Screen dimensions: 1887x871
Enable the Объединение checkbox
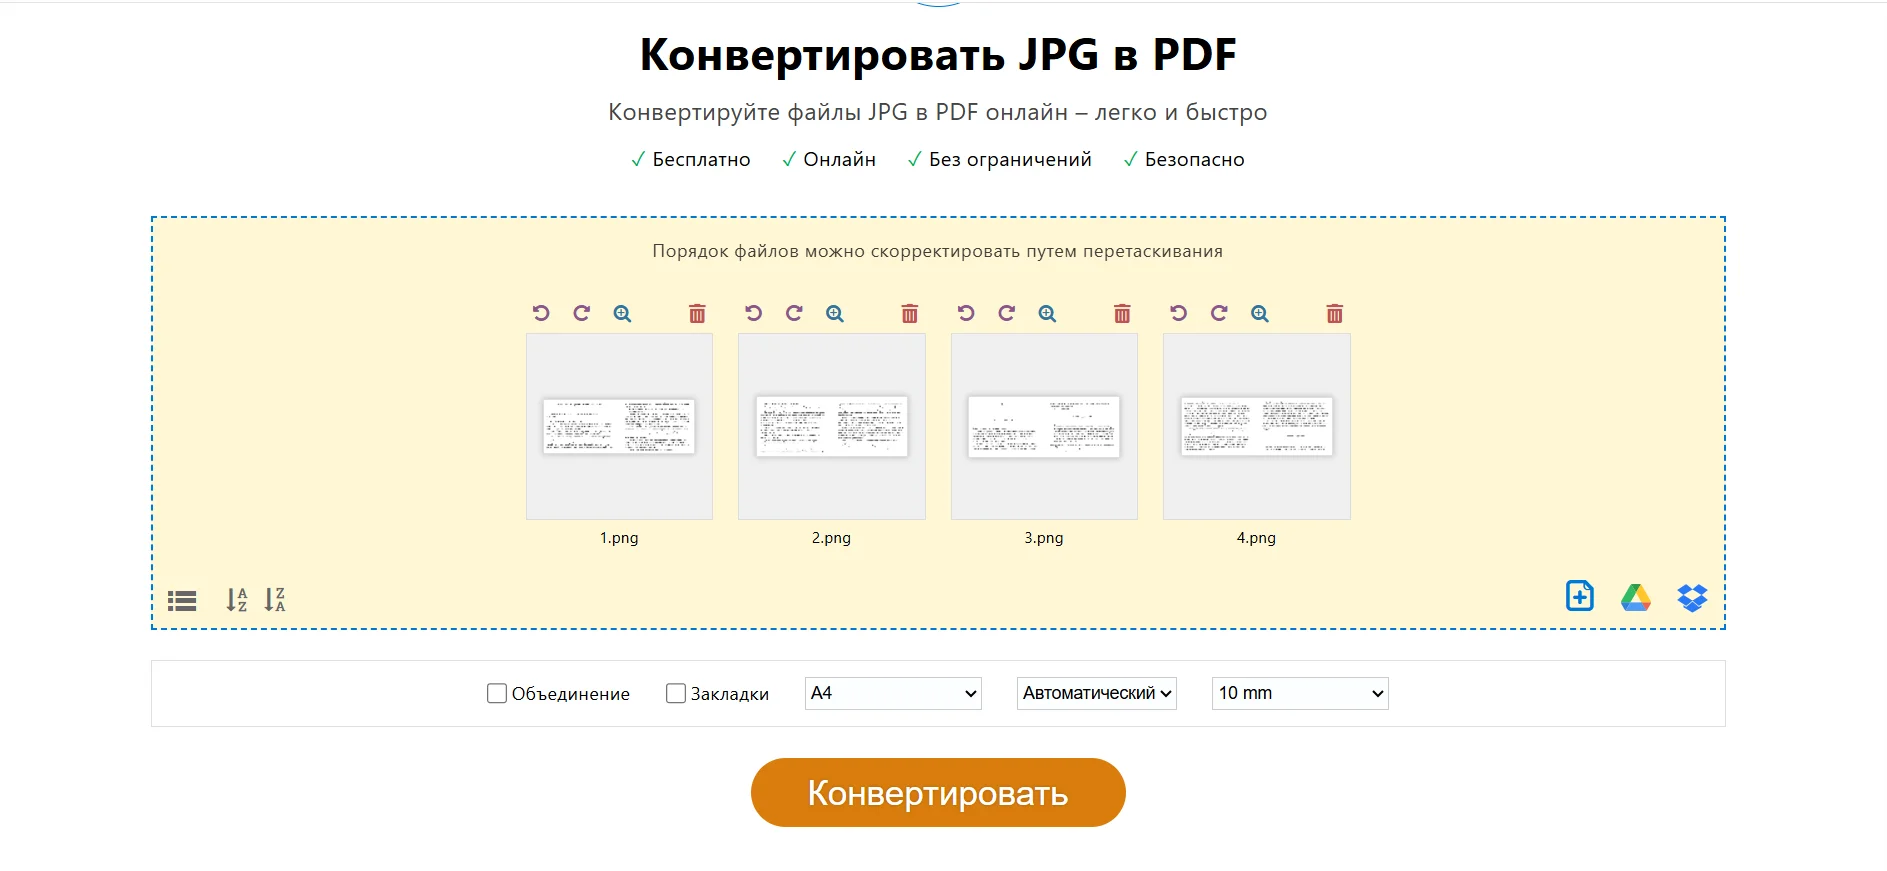click(497, 693)
